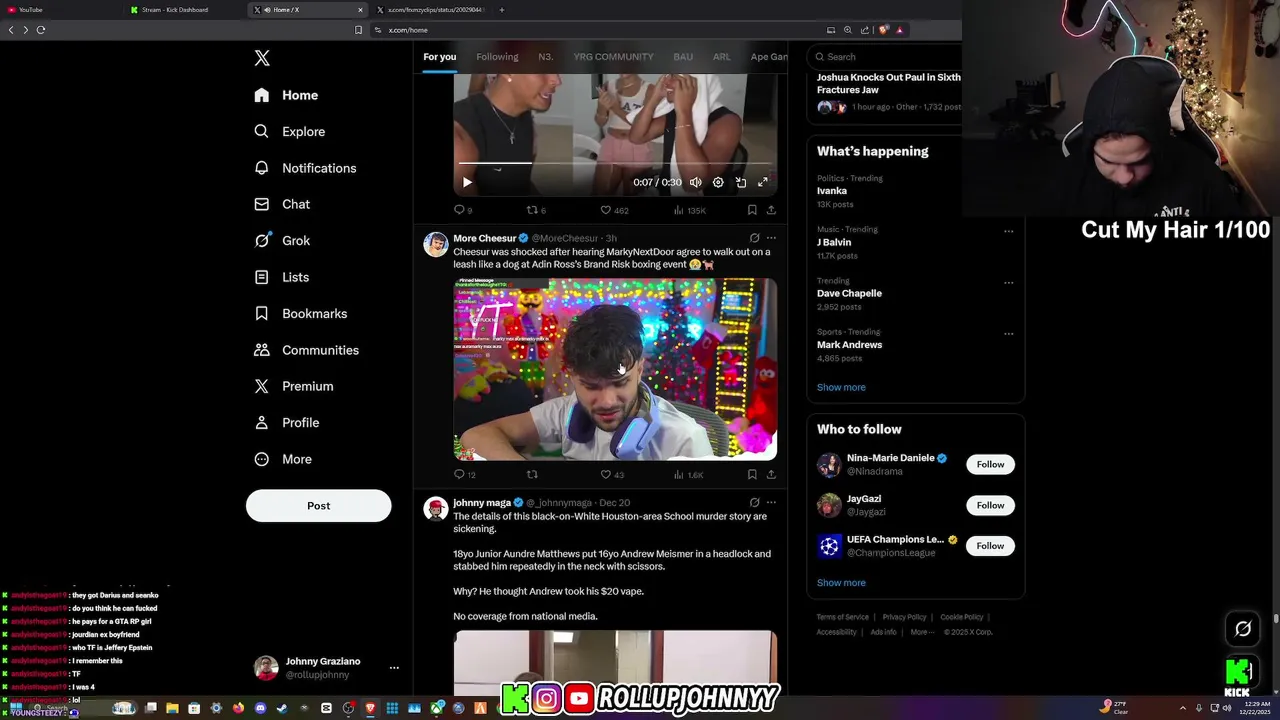Follow UEFA Champions League
The width and height of the screenshot is (1280, 720).
coord(990,546)
